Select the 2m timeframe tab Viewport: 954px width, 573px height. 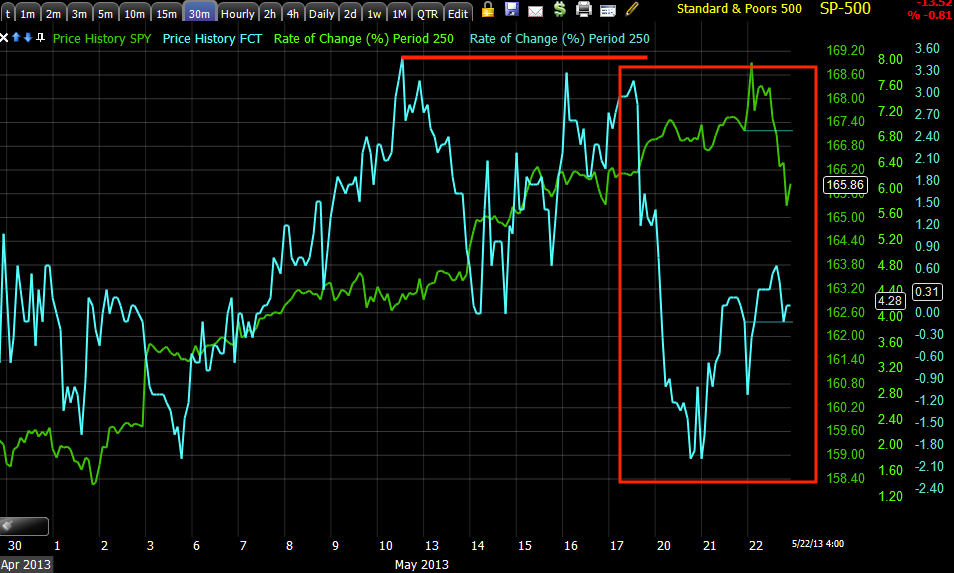point(54,13)
